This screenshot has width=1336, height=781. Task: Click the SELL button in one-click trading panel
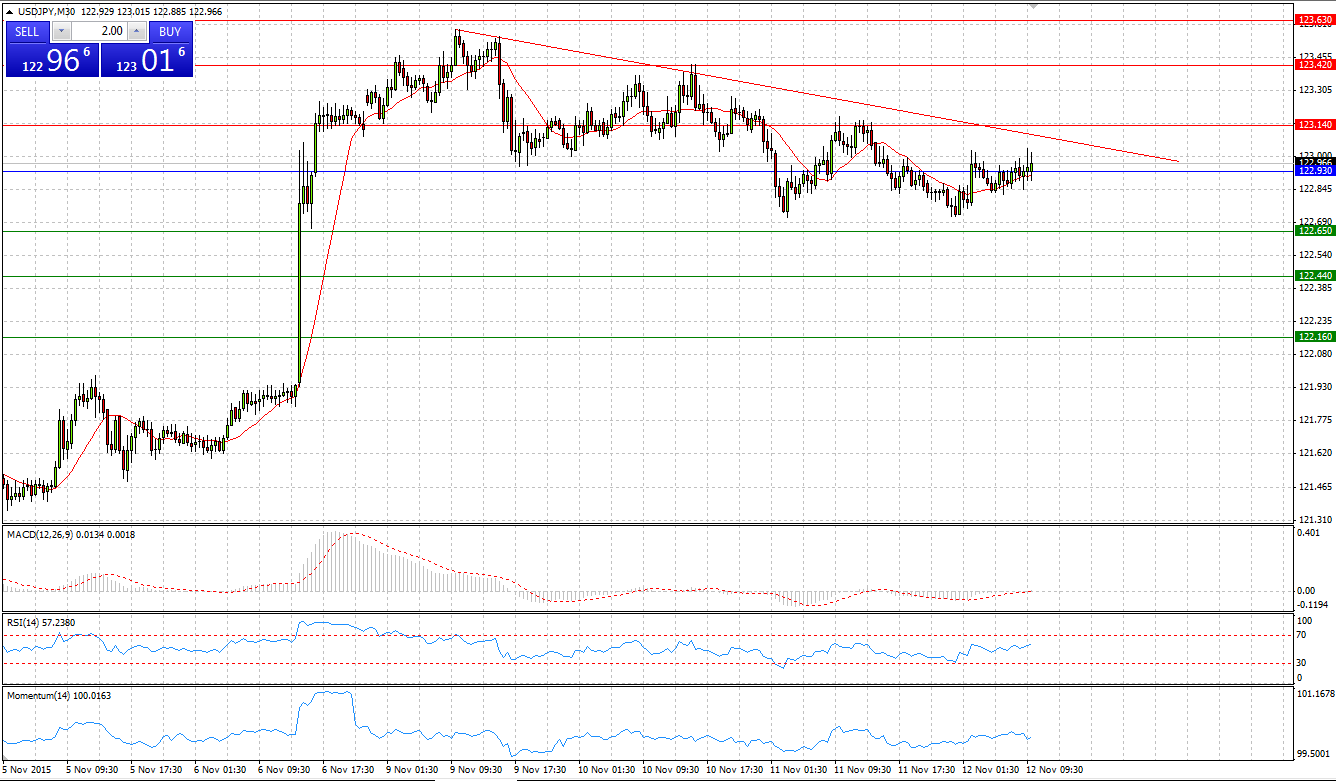click(x=27, y=31)
